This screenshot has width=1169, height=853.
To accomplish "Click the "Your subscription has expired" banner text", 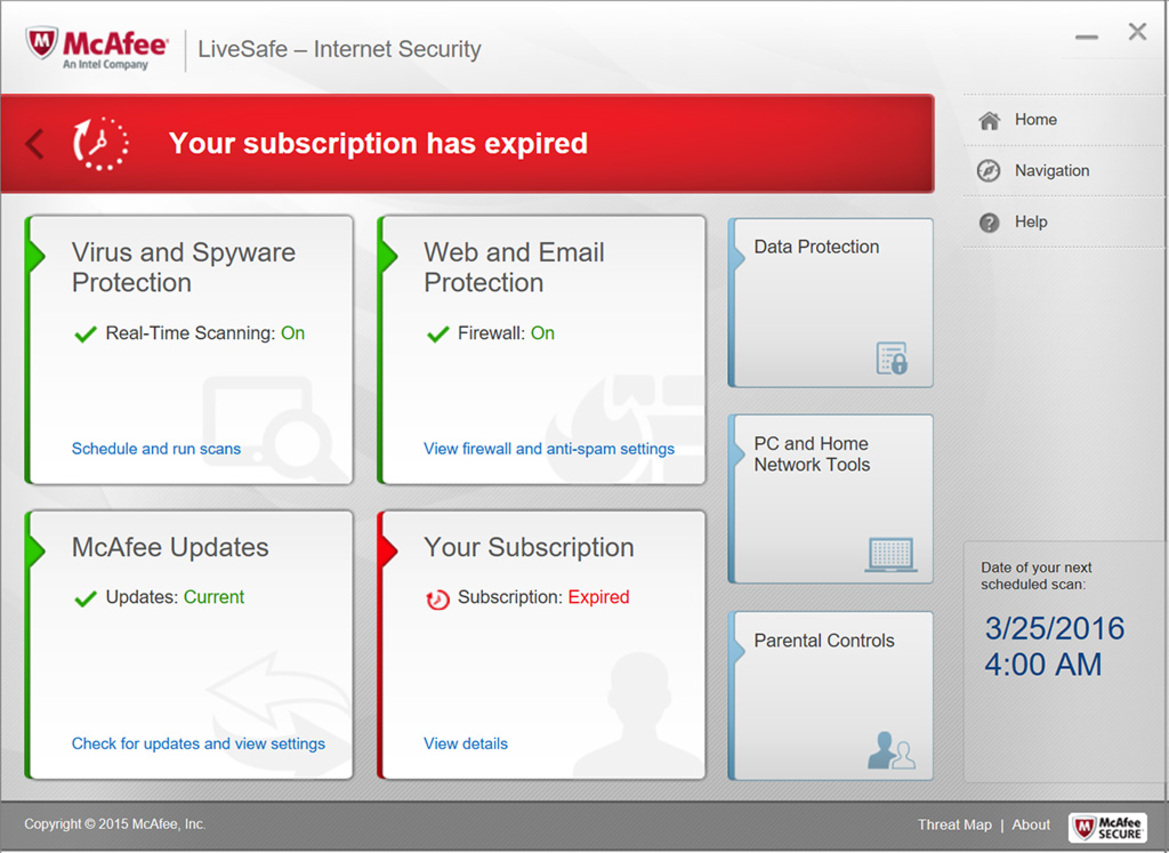I will pyautogui.click(x=378, y=143).
